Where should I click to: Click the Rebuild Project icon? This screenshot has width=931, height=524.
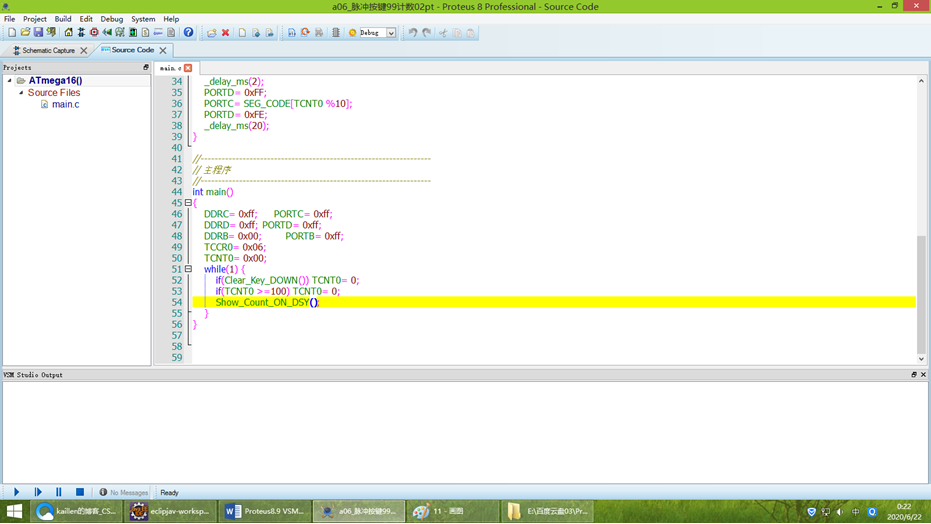305,33
